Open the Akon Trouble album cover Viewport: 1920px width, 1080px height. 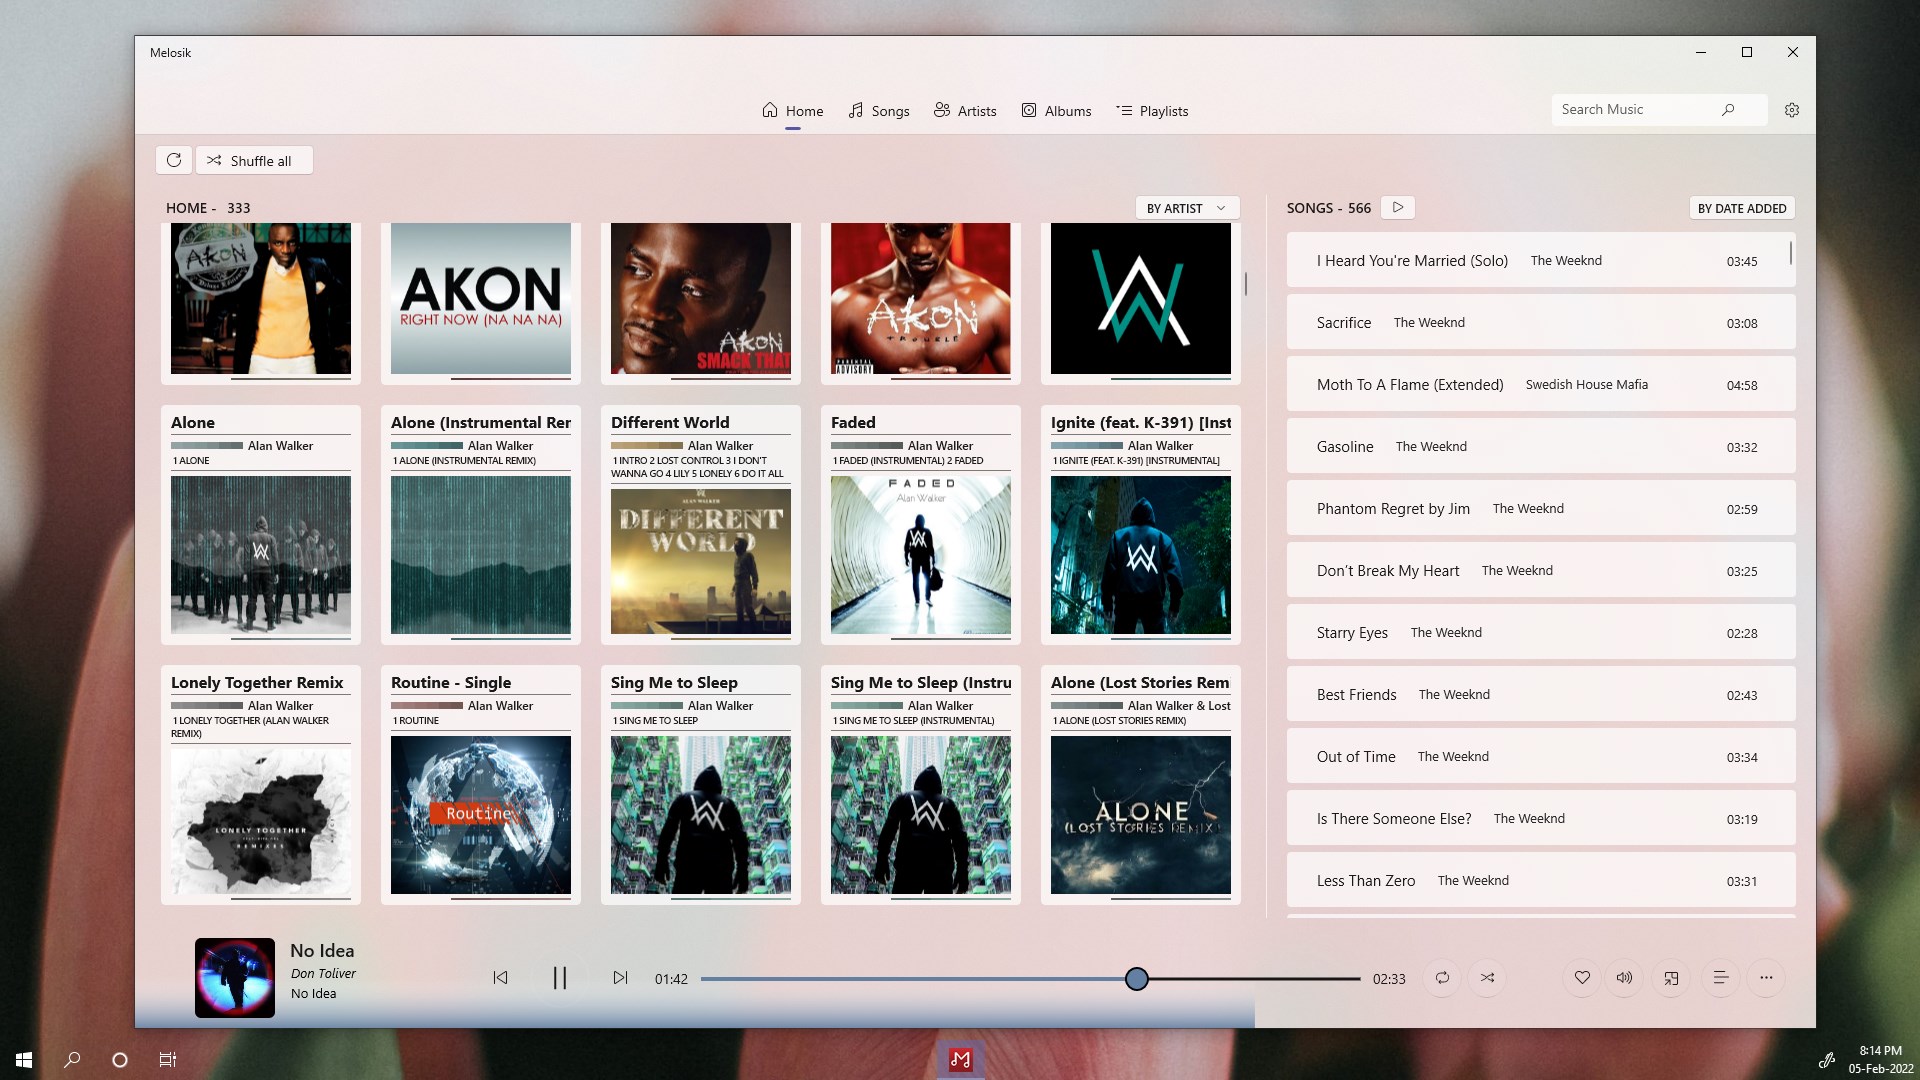pos(921,298)
